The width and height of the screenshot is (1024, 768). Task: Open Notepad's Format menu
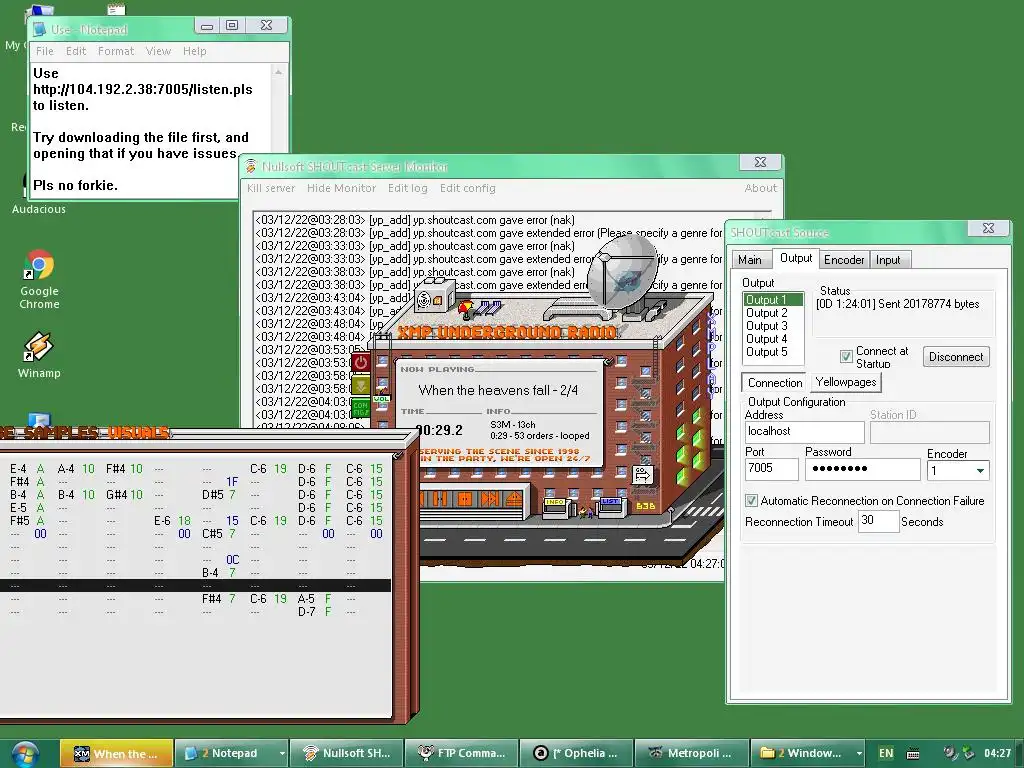pyautogui.click(x=116, y=51)
